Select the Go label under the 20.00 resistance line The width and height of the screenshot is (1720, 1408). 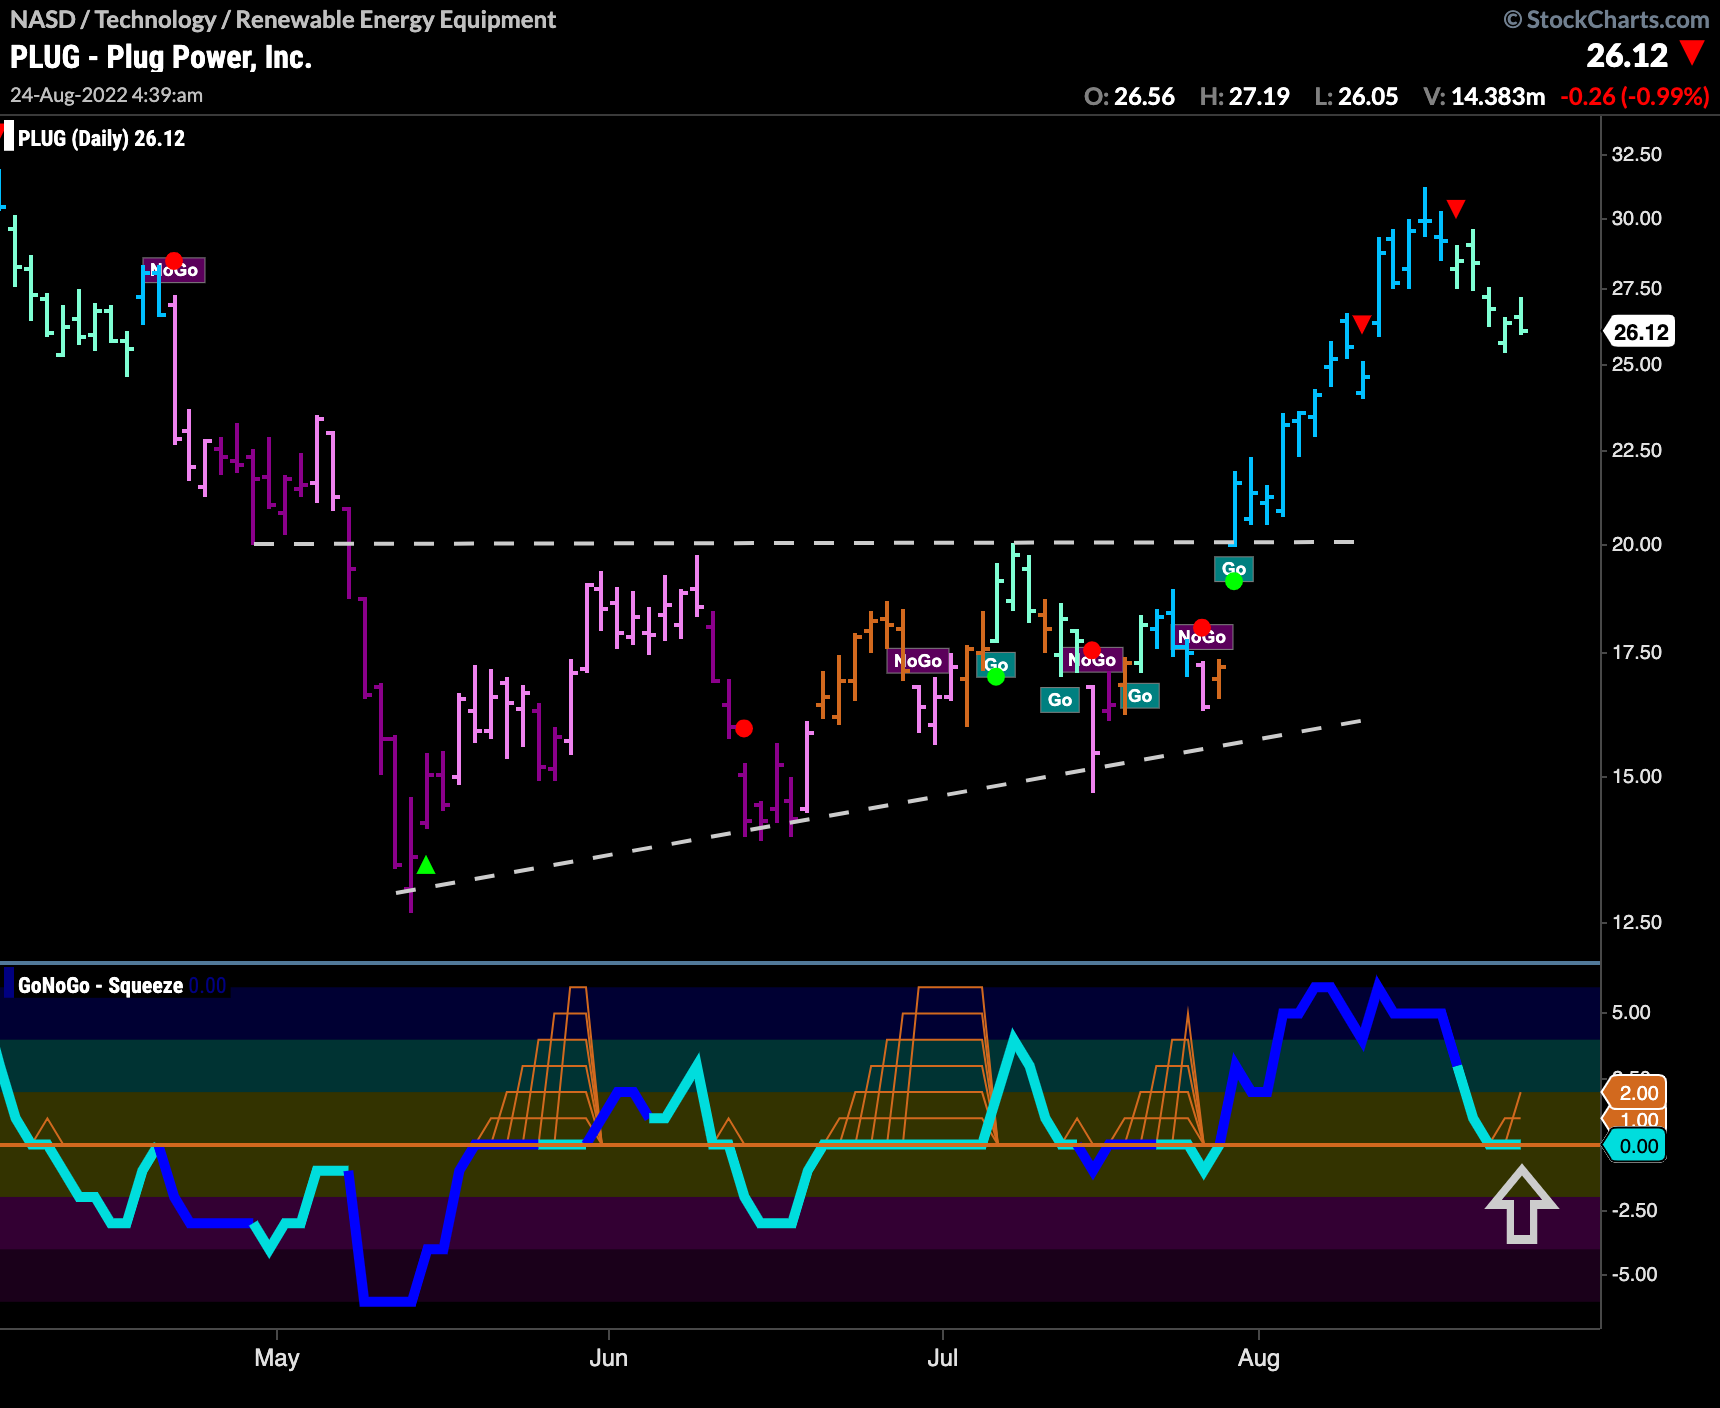[1234, 569]
